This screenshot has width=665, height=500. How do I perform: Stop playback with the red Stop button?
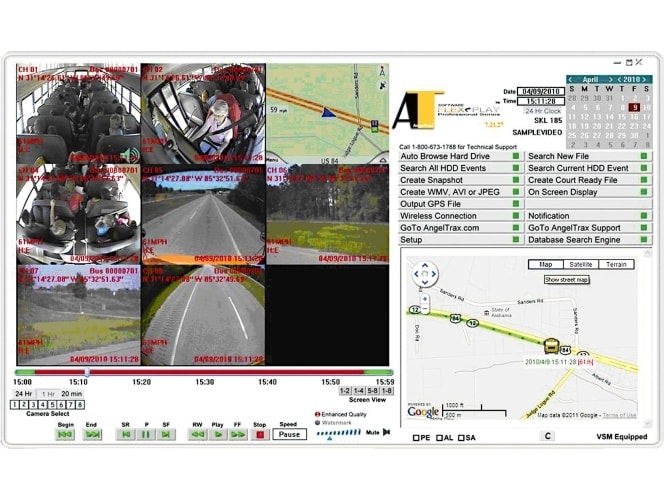coord(260,434)
